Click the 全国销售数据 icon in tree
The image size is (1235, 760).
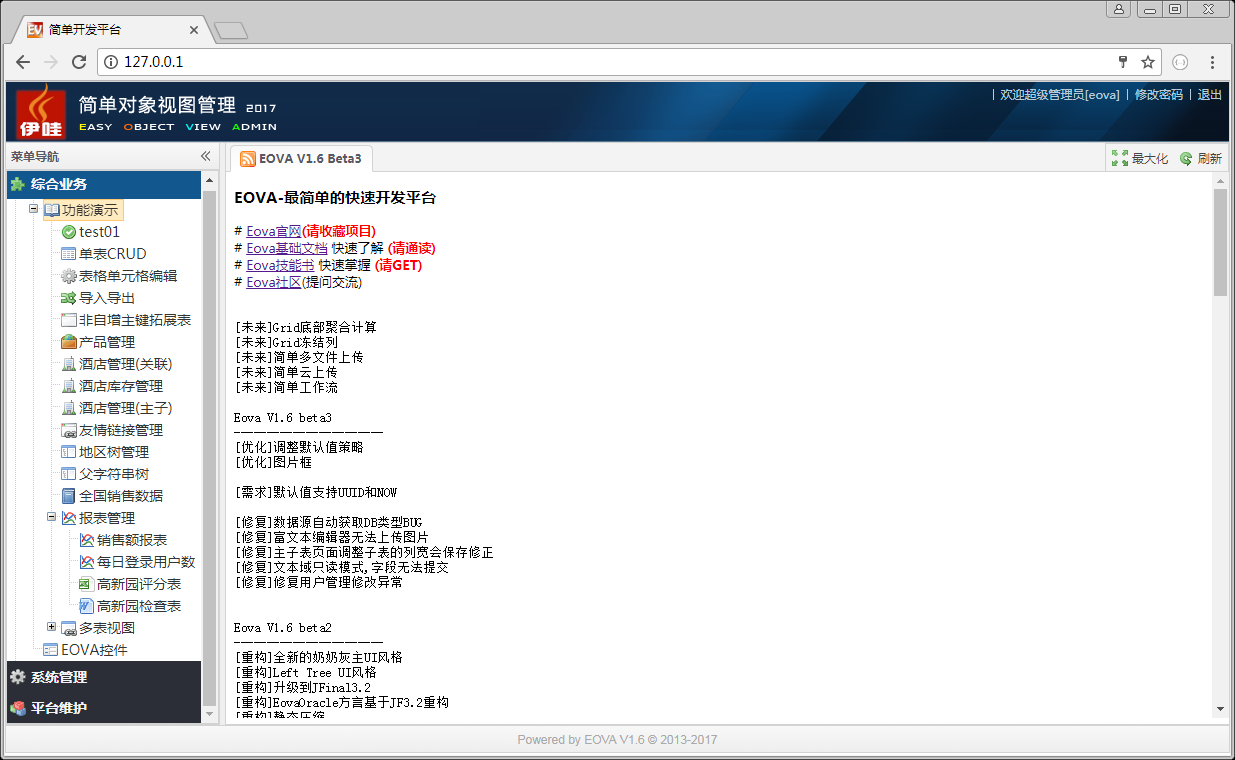click(69, 496)
